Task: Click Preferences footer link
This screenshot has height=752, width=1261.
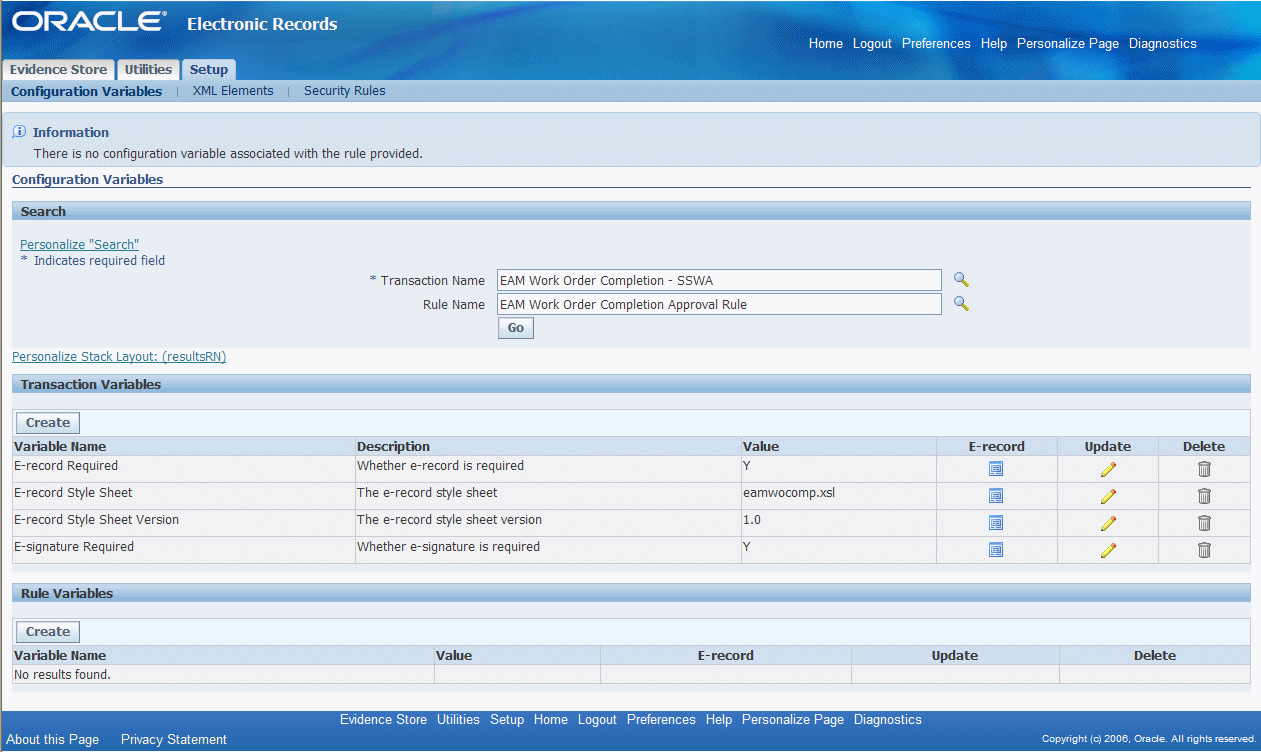Action: (x=661, y=720)
